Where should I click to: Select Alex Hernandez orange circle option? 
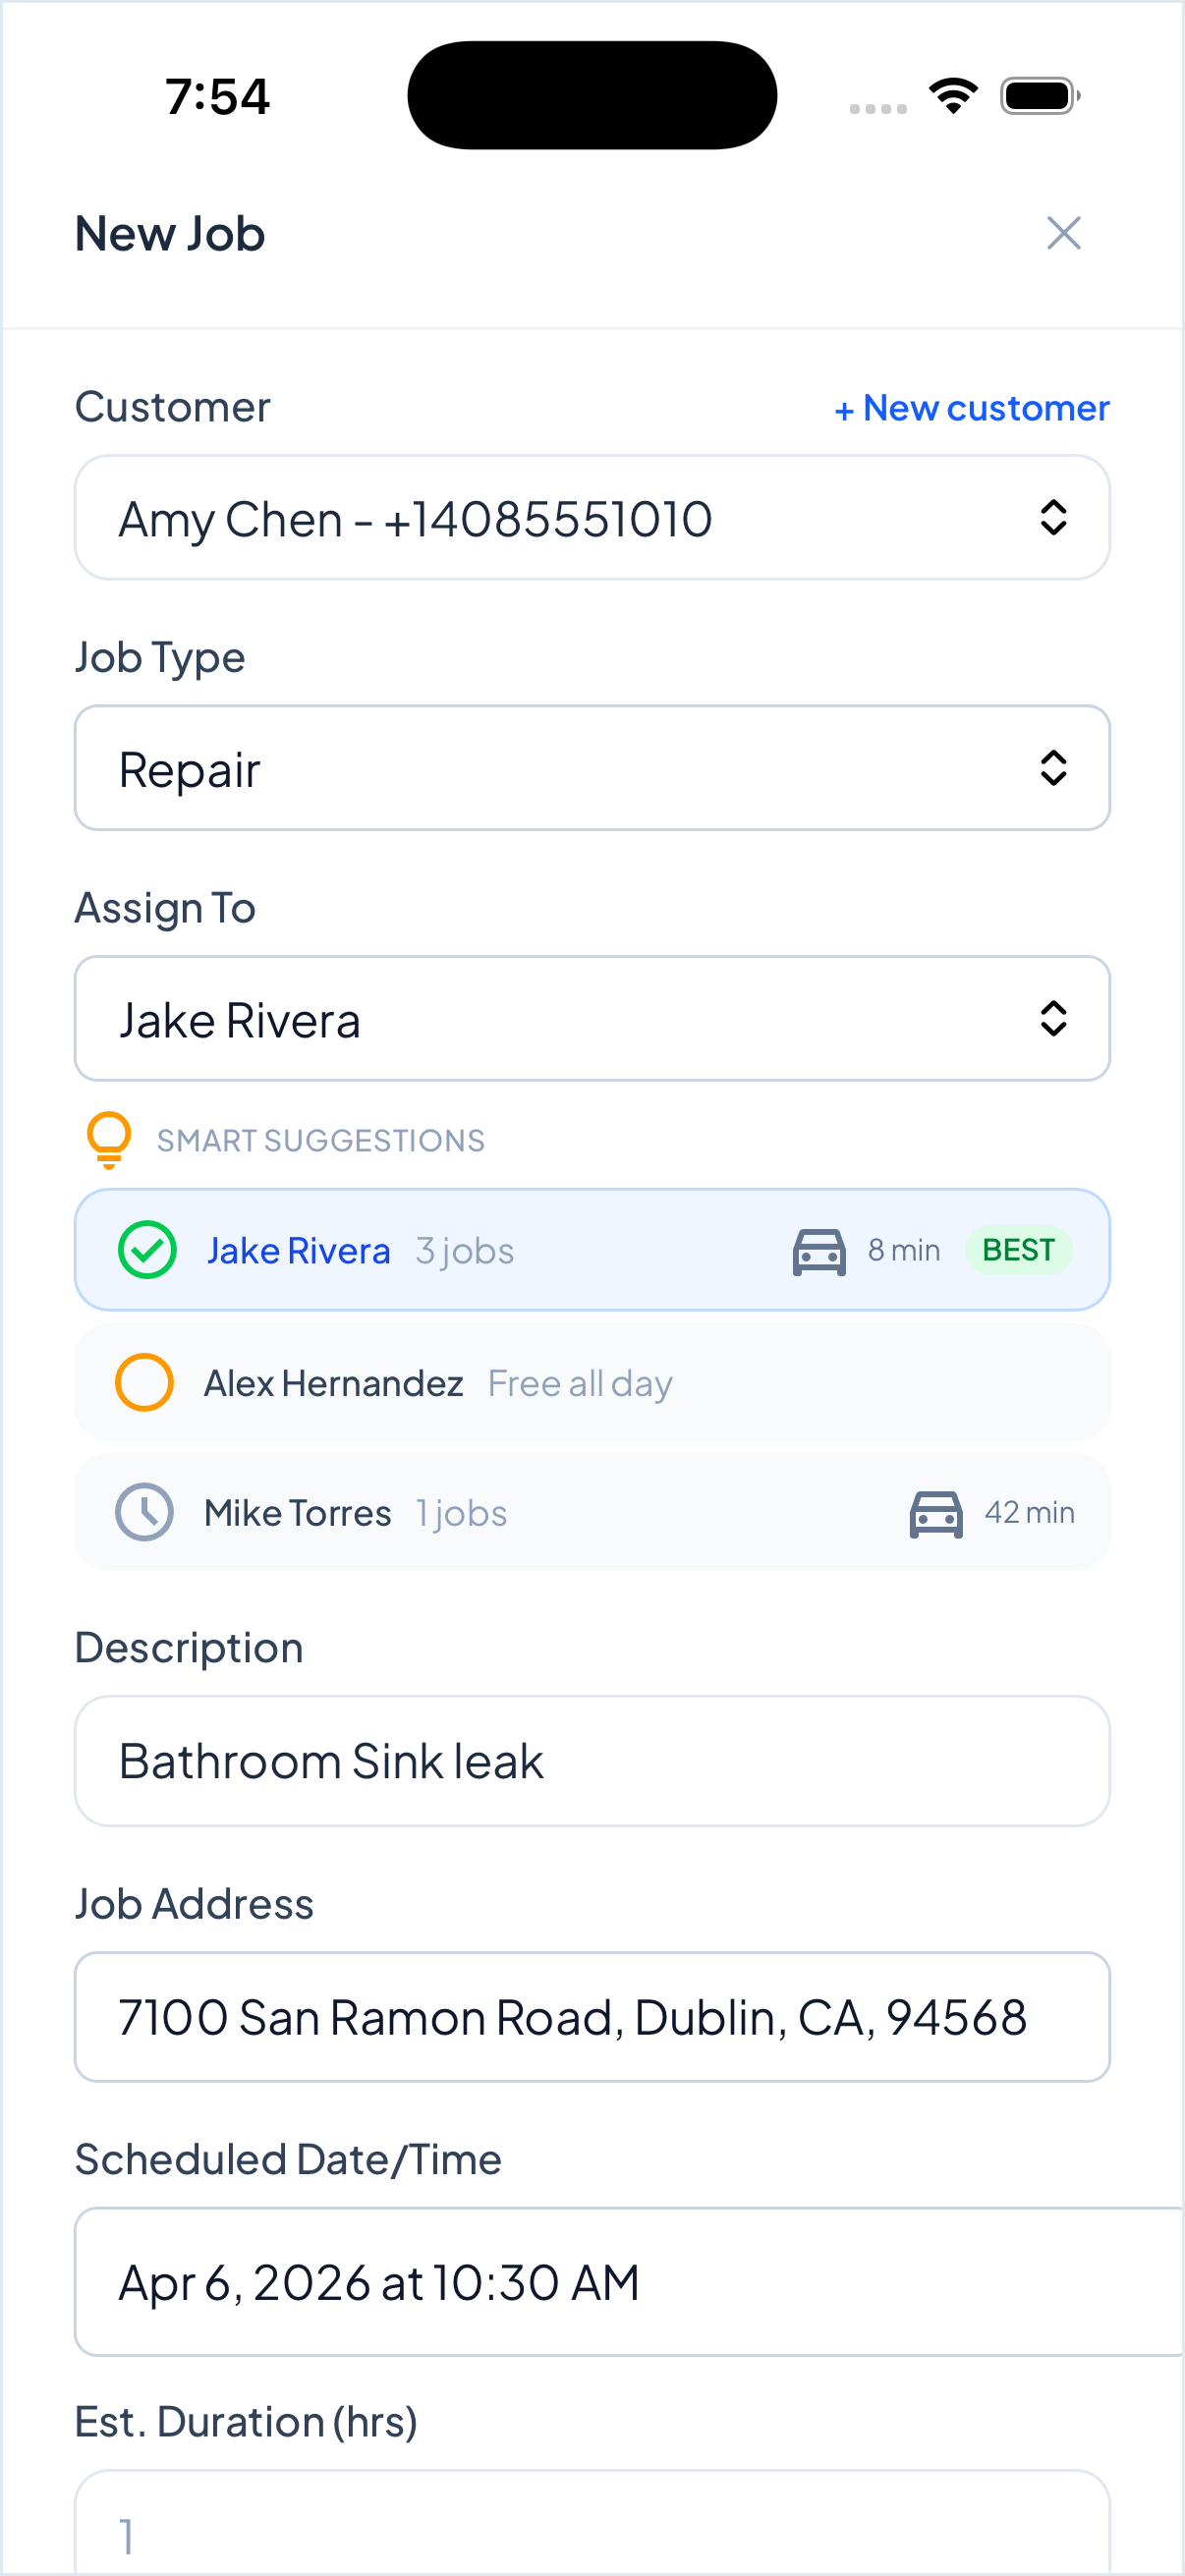(x=145, y=1382)
